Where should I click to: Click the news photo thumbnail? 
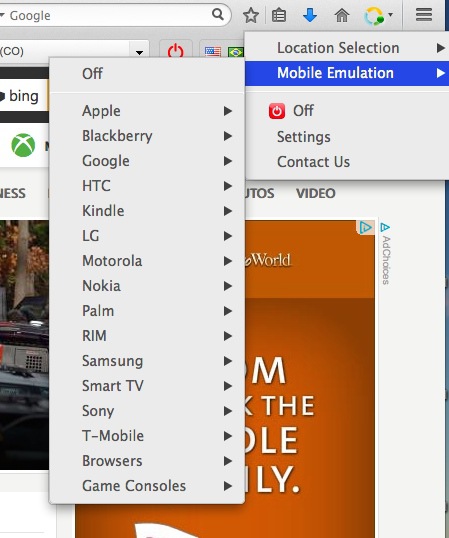click(x=24, y=345)
